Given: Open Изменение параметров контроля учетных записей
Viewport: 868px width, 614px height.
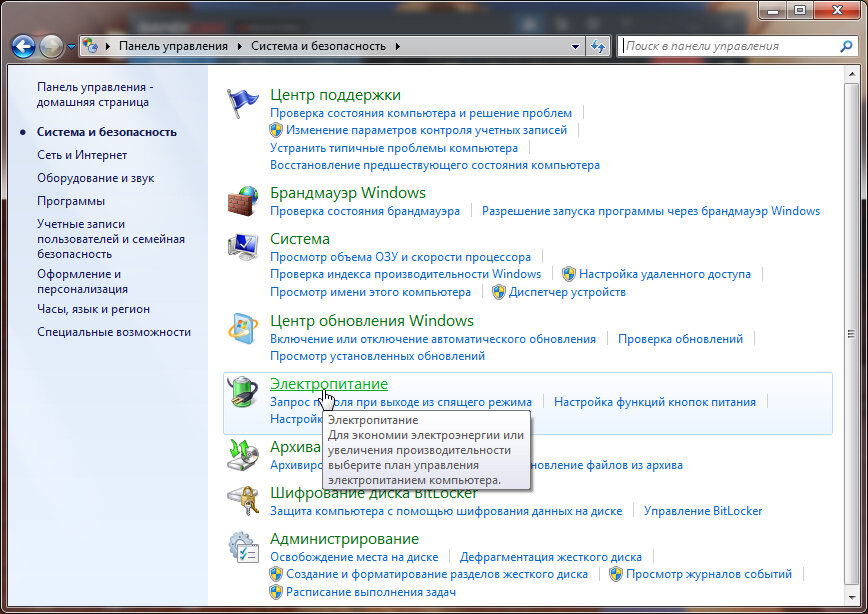Looking at the screenshot, I should pyautogui.click(x=426, y=130).
